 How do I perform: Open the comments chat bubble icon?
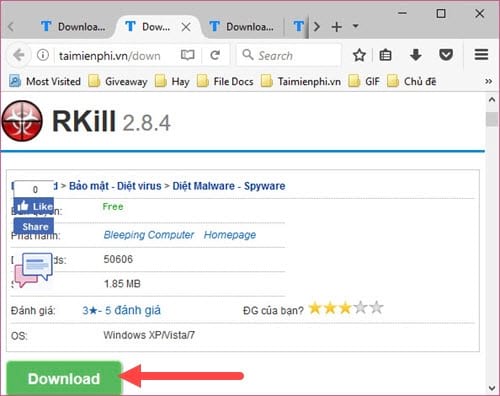coord(34,270)
